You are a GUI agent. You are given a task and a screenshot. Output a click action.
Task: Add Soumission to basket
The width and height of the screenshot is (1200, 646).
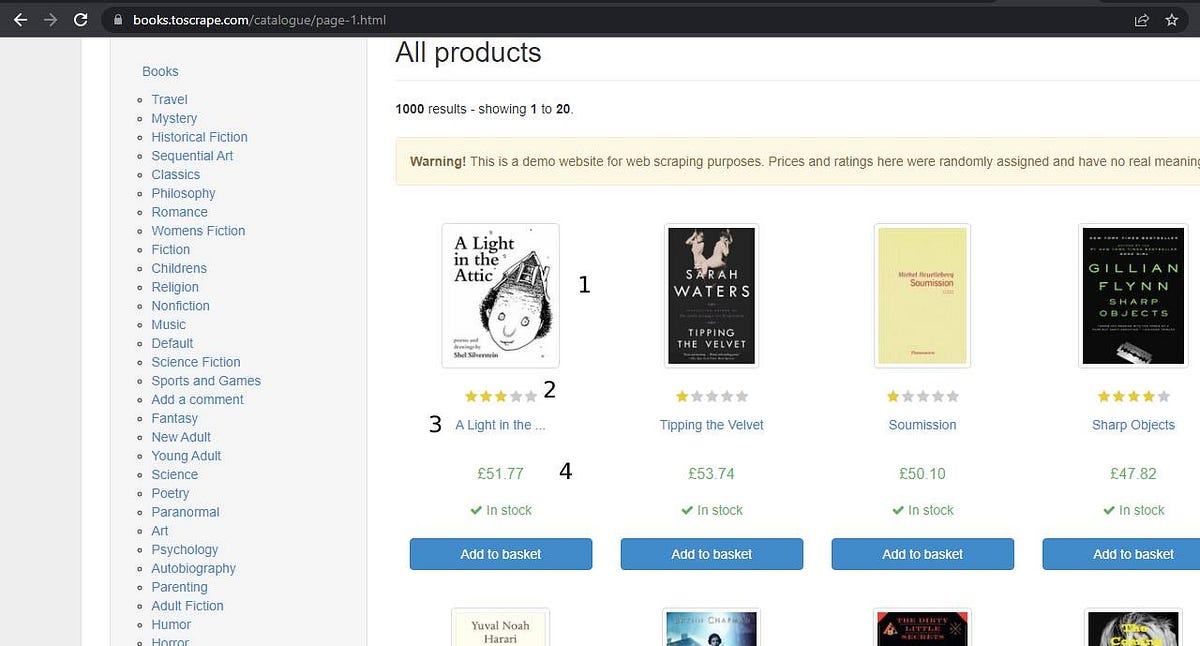pyautogui.click(x=922, y=554)
